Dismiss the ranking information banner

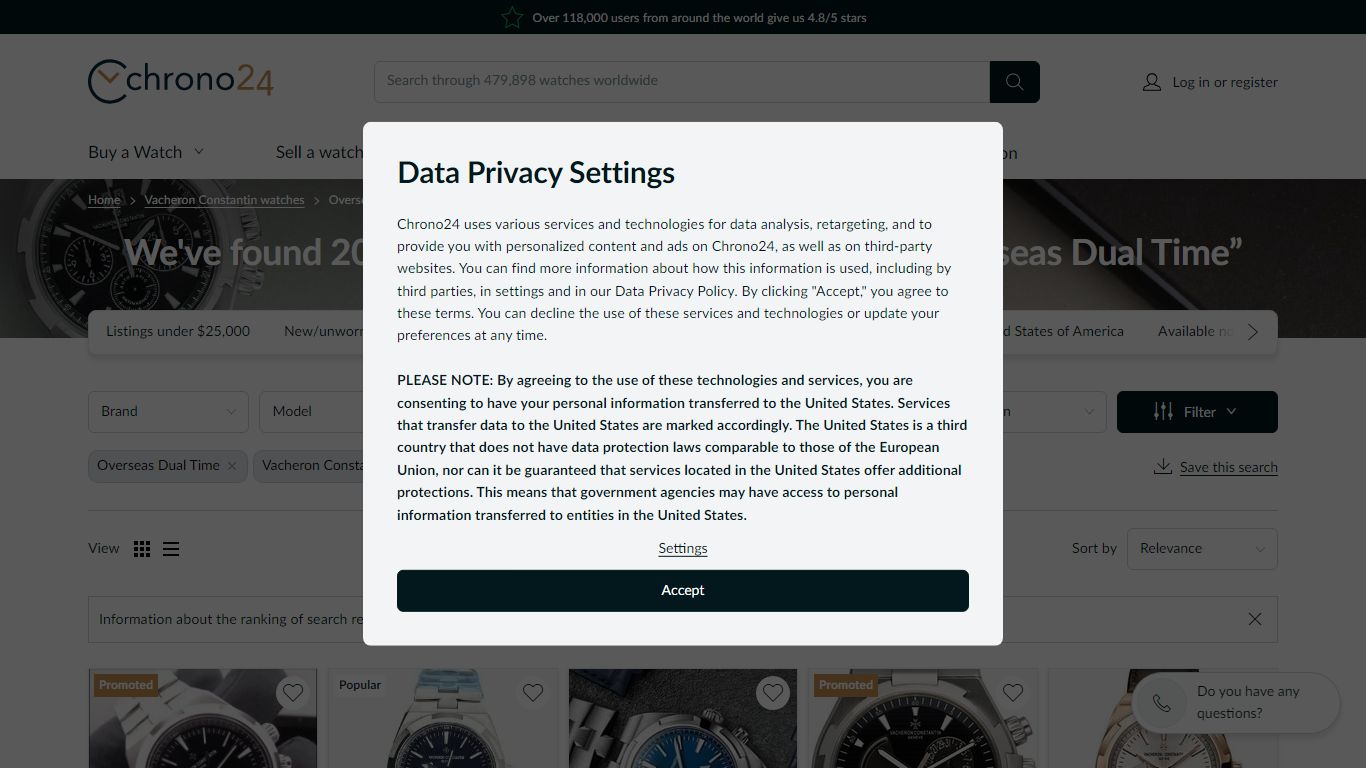(x=1255, y=619)
